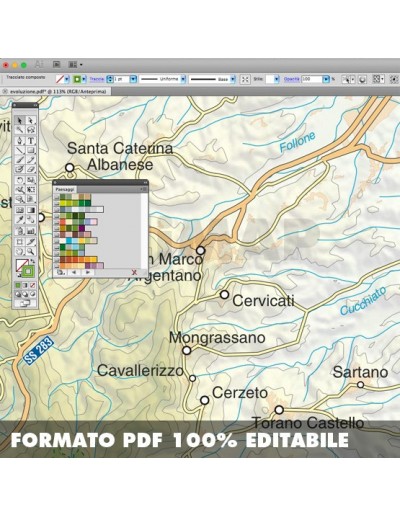Select the Shape Builder tool
The width and height of the screenshot is (400, 517).
coord(20,199)
